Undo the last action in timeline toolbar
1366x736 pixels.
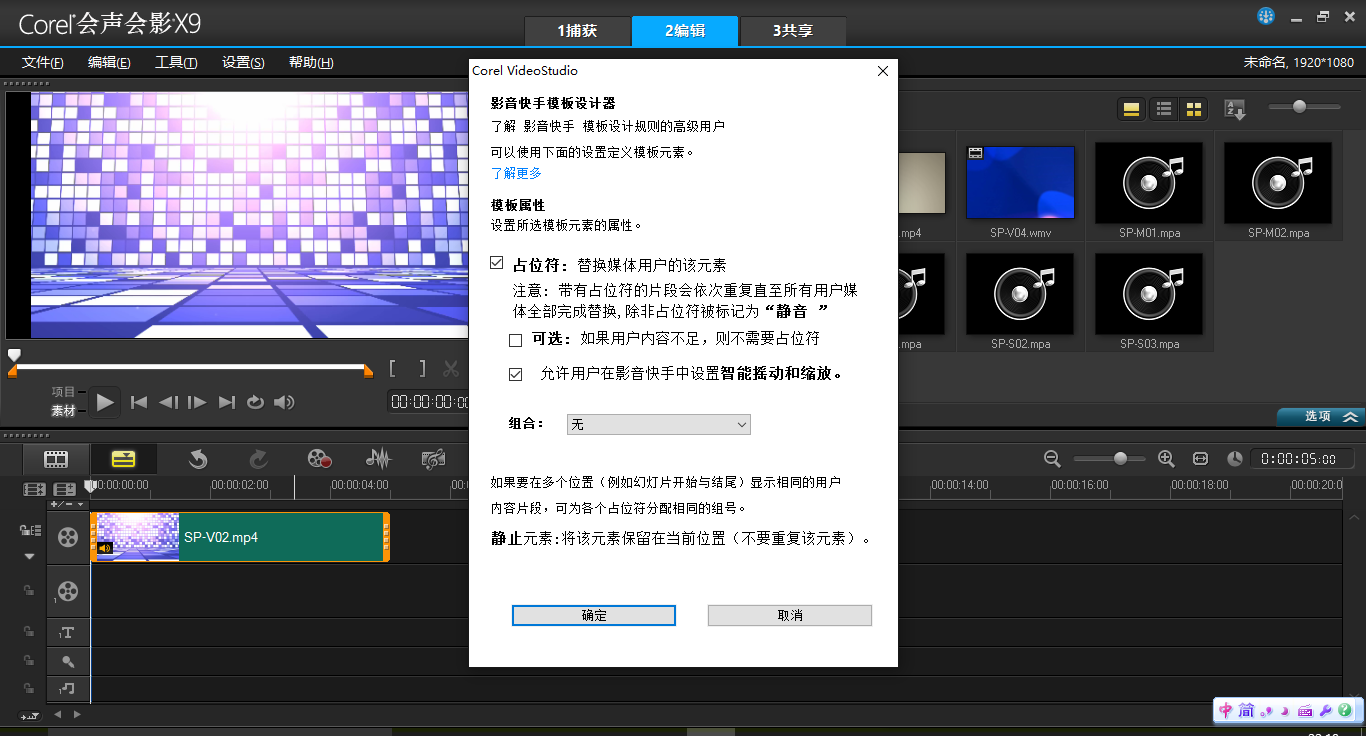click(198, 459)
